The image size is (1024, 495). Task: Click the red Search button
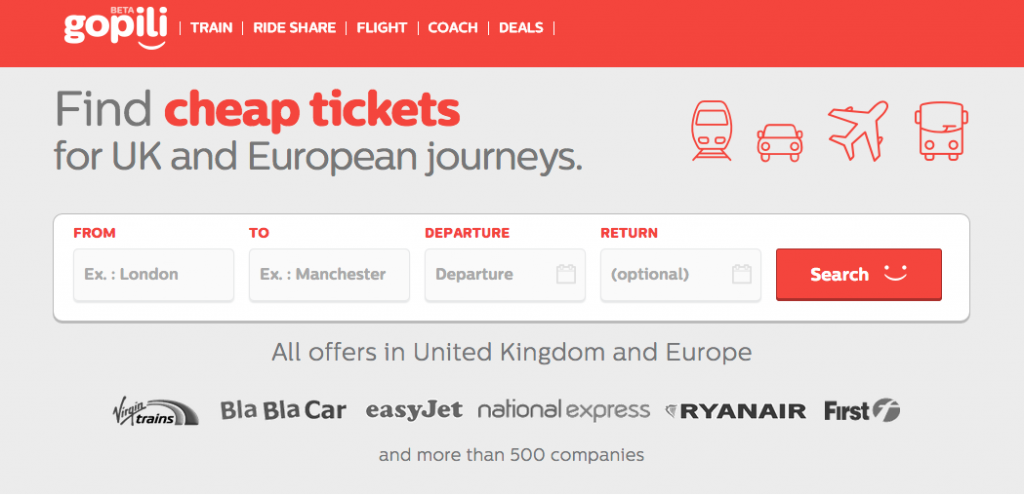point(859,274)
